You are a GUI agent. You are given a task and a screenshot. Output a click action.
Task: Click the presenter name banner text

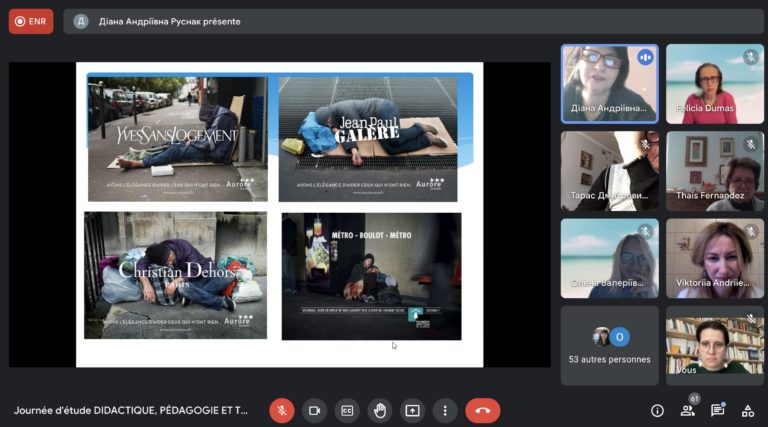click(x=169, y=22)
